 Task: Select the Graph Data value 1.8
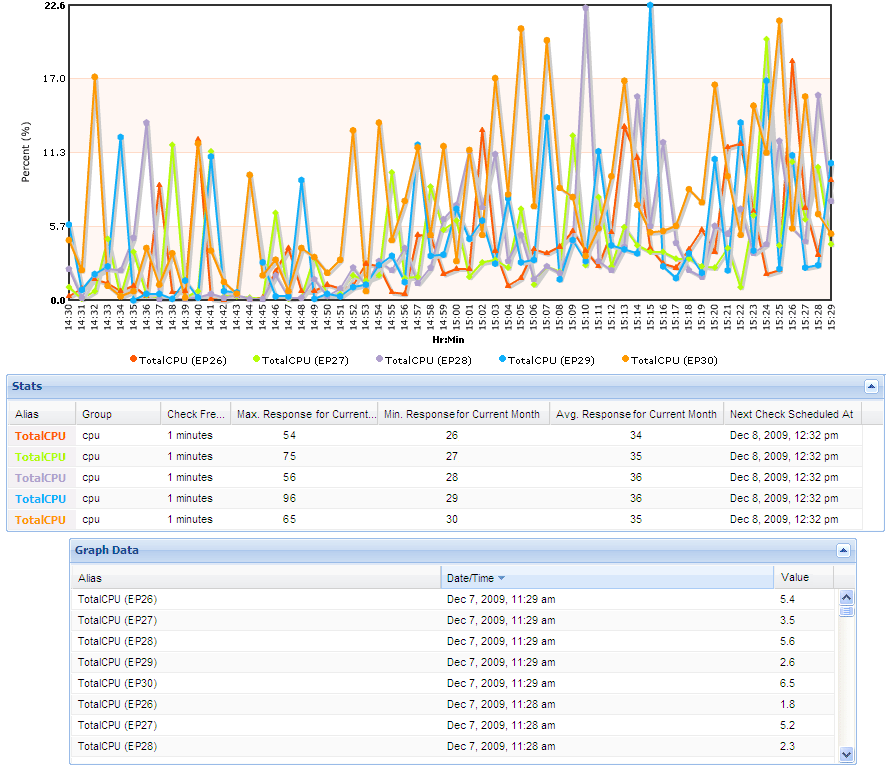click(787, 704)
